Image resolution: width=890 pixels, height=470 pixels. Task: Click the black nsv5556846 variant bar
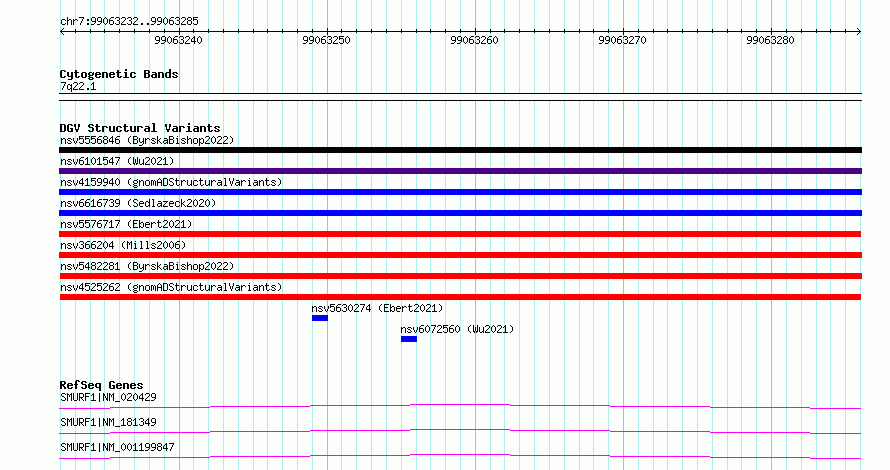click(x=460, y=150)
